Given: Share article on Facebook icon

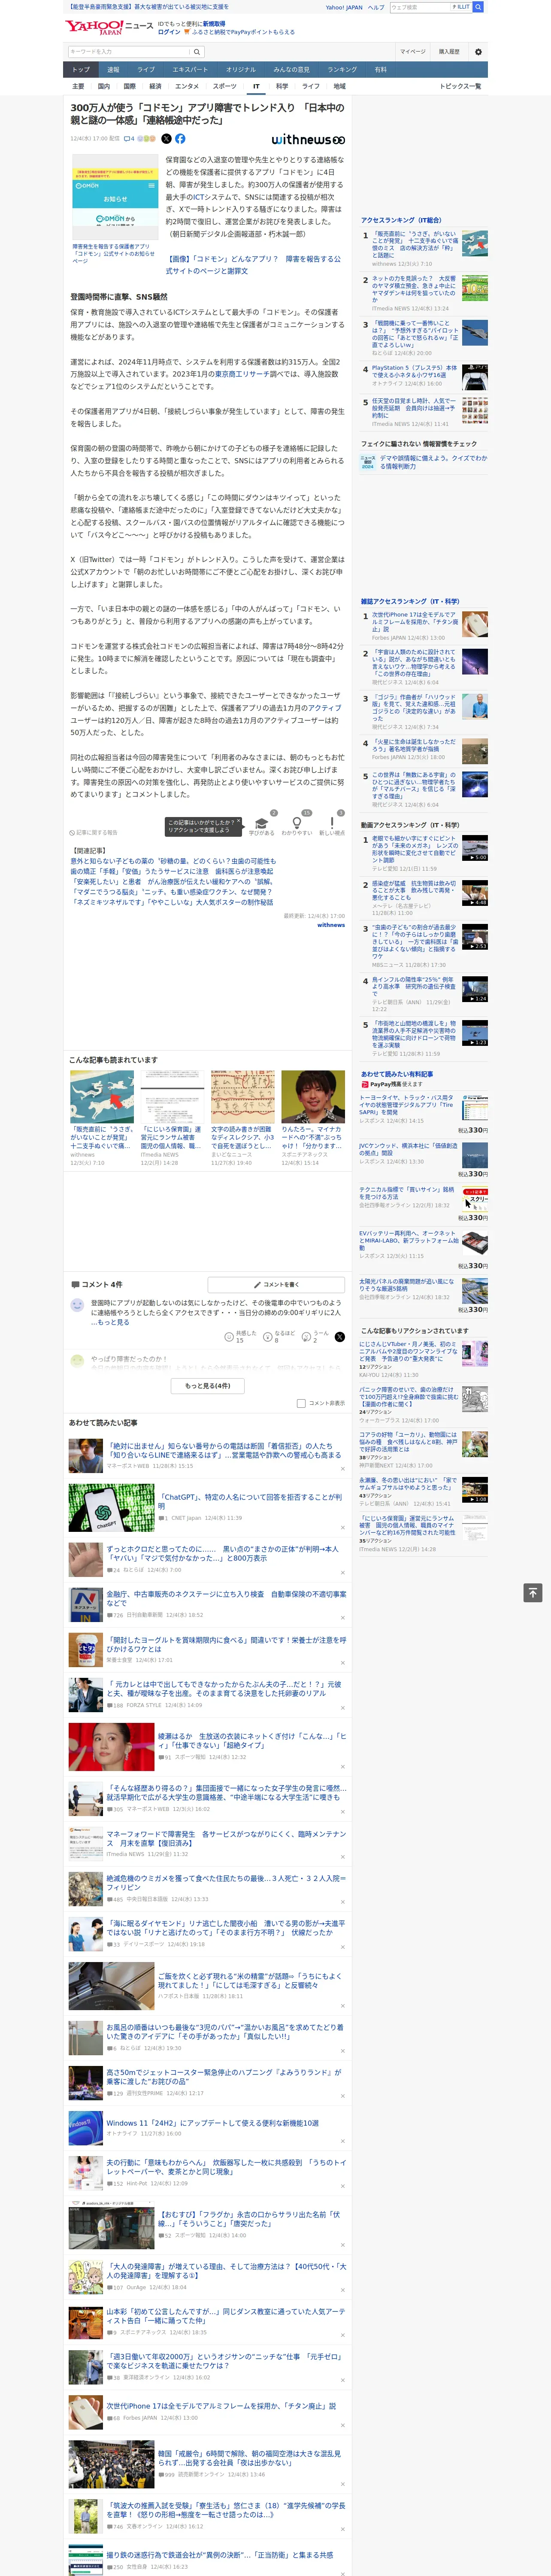Looking at the screenshot, I should pyautogui.click(x=180, y=139).
